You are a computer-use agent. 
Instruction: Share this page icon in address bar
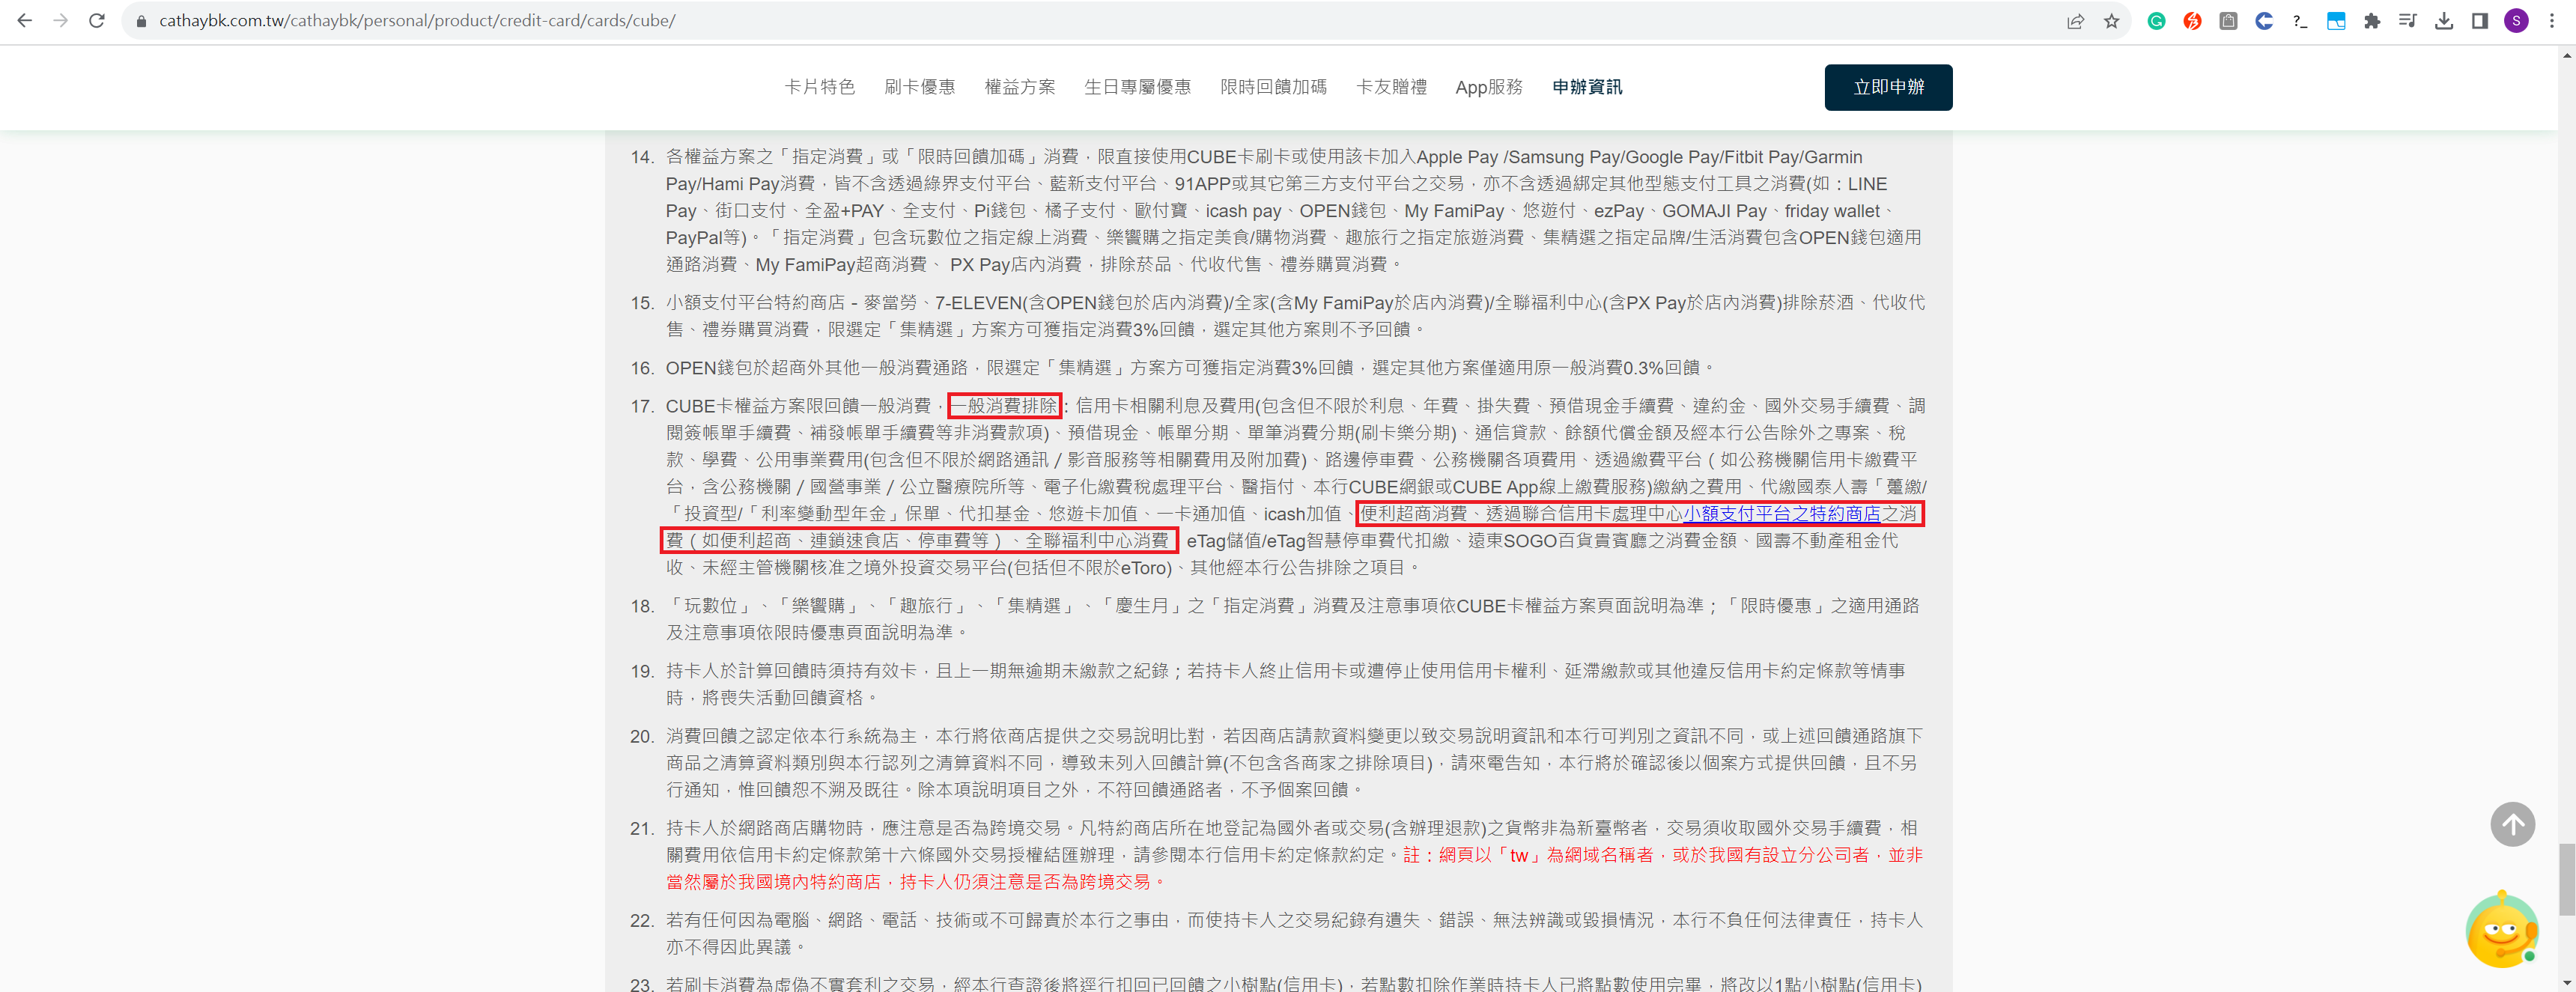[x=2075, y=21]
